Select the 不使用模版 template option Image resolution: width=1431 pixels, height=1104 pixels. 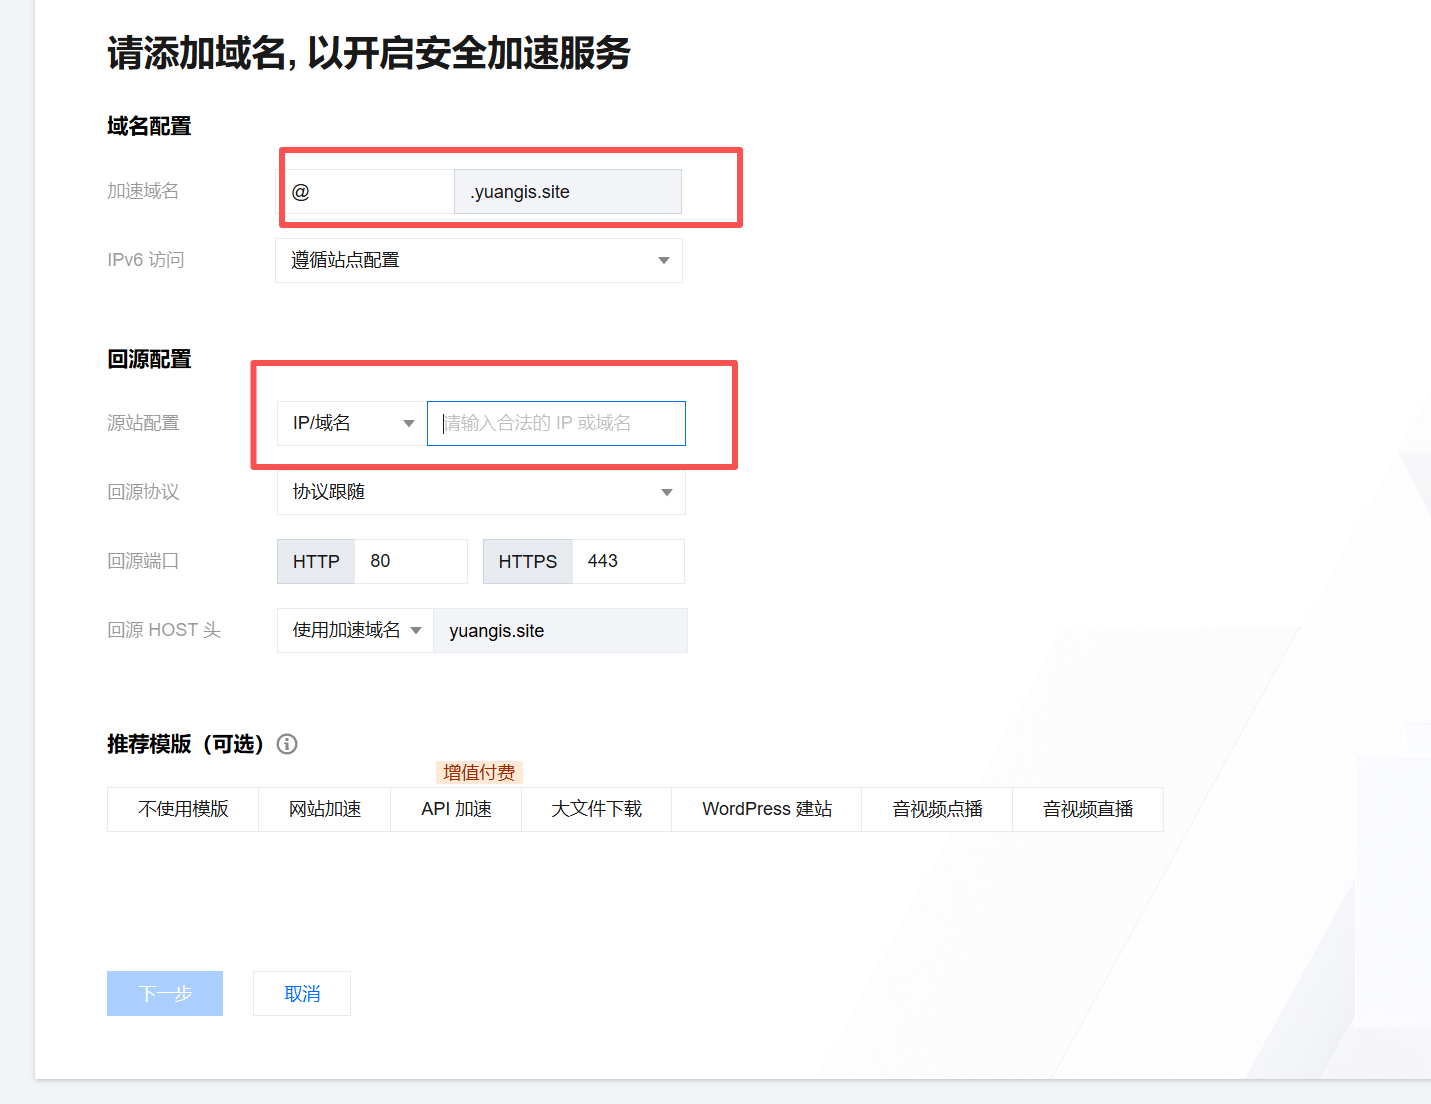click(x=183, y=809)
